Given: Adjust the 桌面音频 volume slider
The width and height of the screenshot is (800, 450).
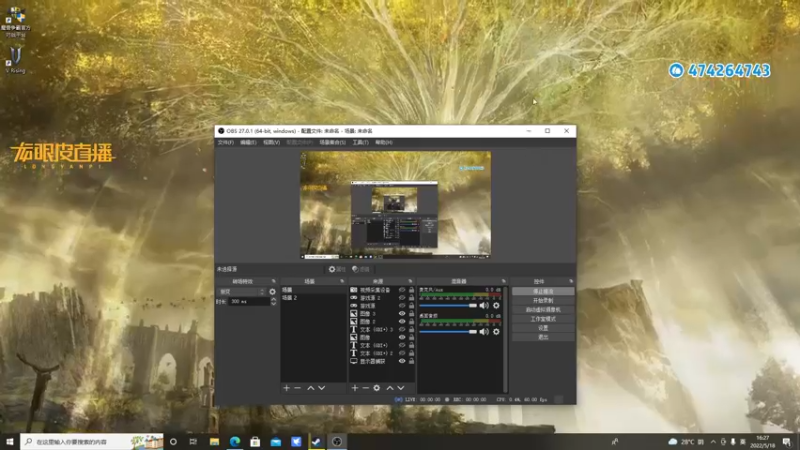Looking at the screenshot, I should click(x=448, y=332).
